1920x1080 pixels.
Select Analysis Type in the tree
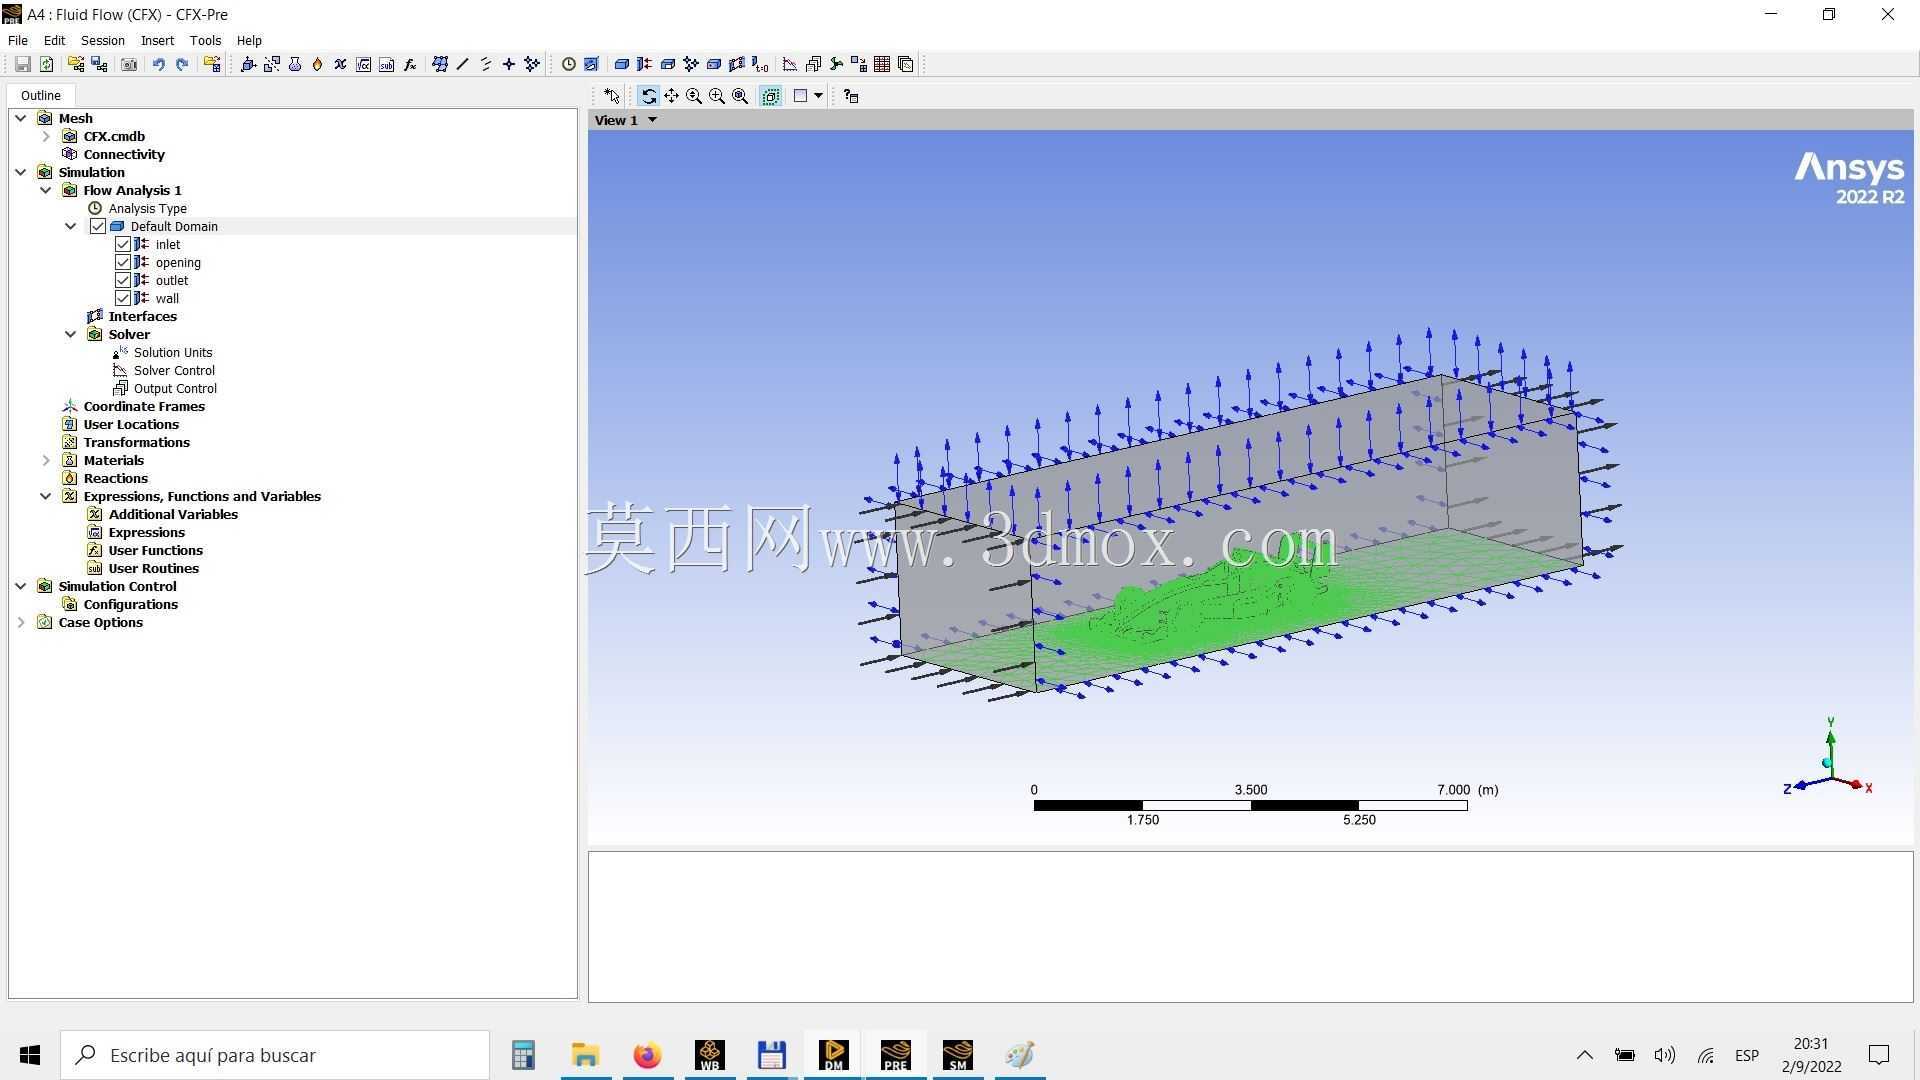(x=147, y=208)
